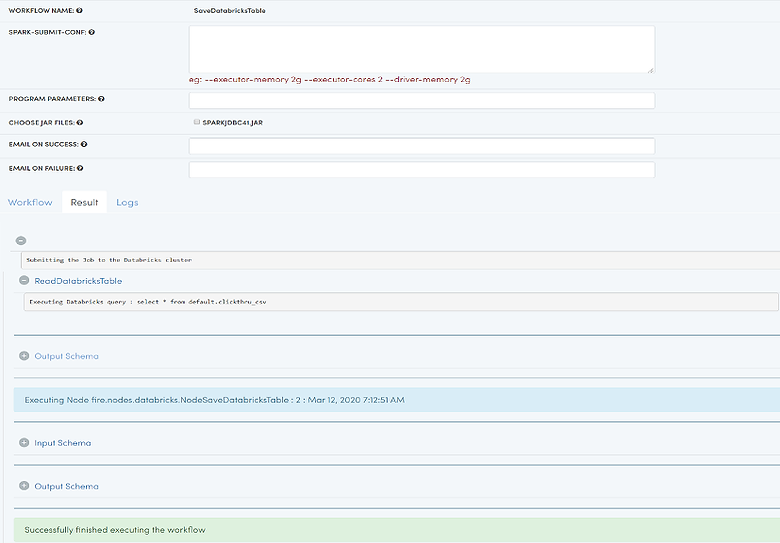Click help icon next to Workflow Name
Screen dimensions: 780x543
point(80,10)
